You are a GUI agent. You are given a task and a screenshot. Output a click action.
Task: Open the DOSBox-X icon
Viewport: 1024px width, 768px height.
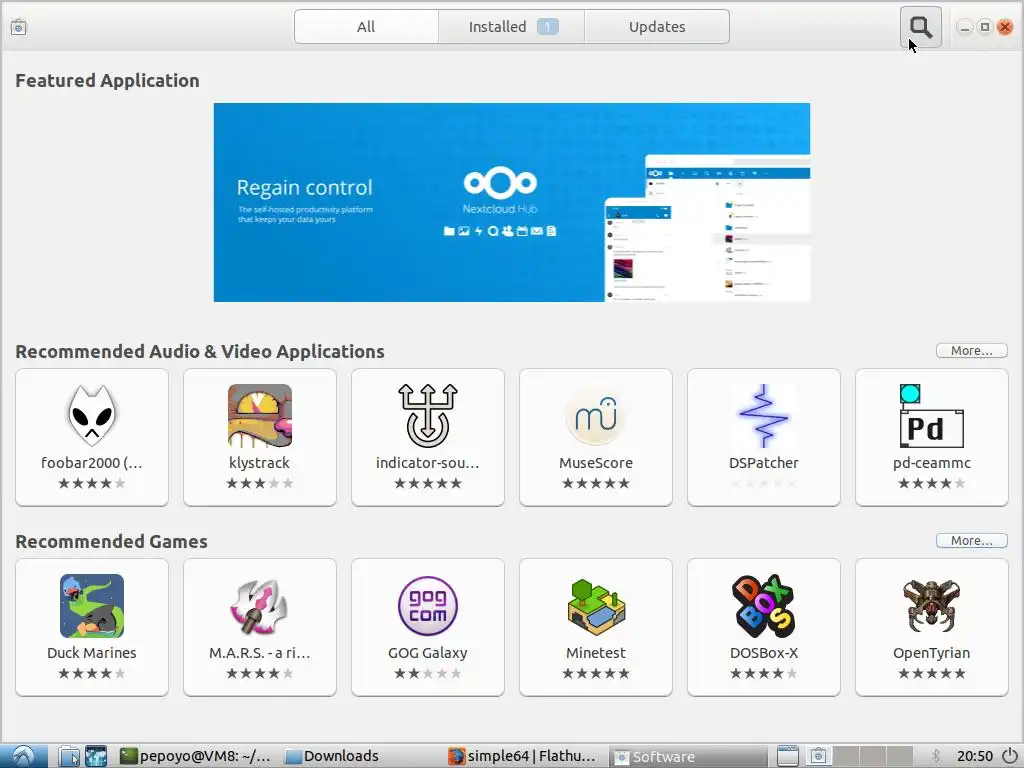pos(763,606)
